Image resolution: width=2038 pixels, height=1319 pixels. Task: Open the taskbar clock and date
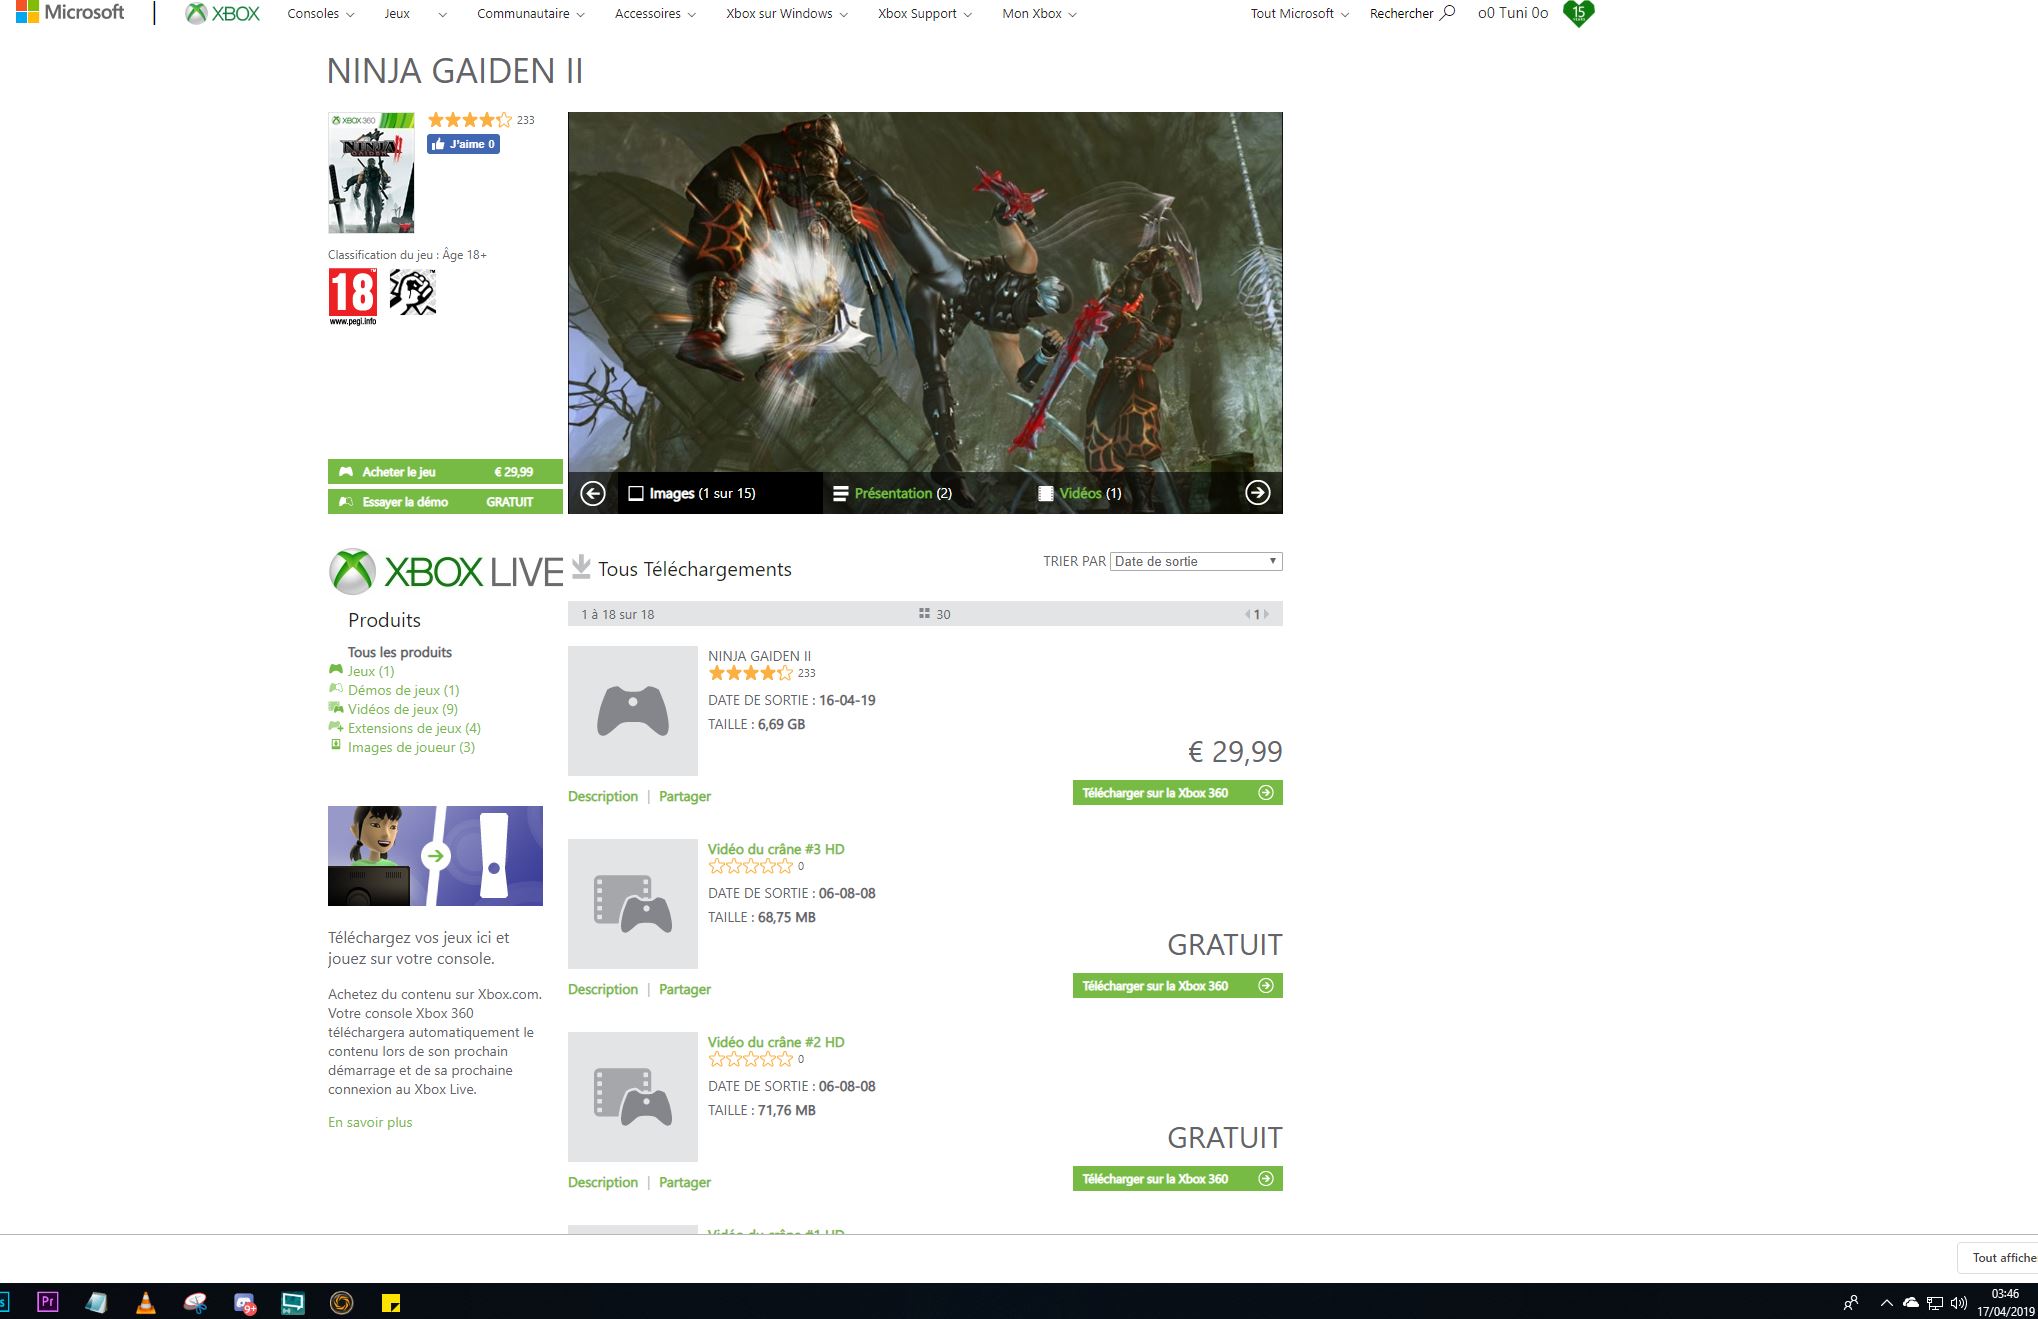(x=2005, y=1303)
